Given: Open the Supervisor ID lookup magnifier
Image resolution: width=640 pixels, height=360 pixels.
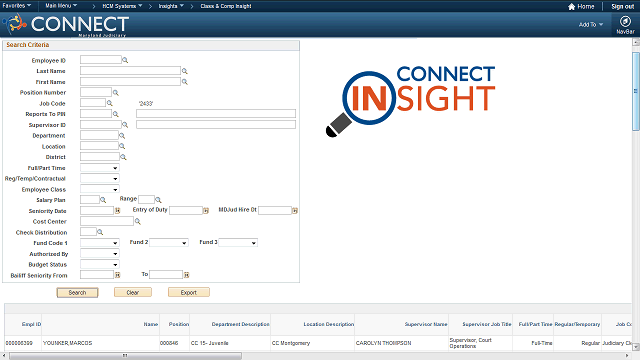Looking at the screenshot, I should point(125,125).
